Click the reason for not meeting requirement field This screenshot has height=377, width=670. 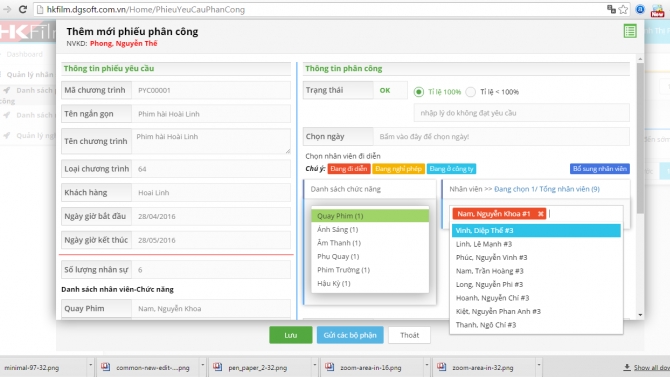521,113
